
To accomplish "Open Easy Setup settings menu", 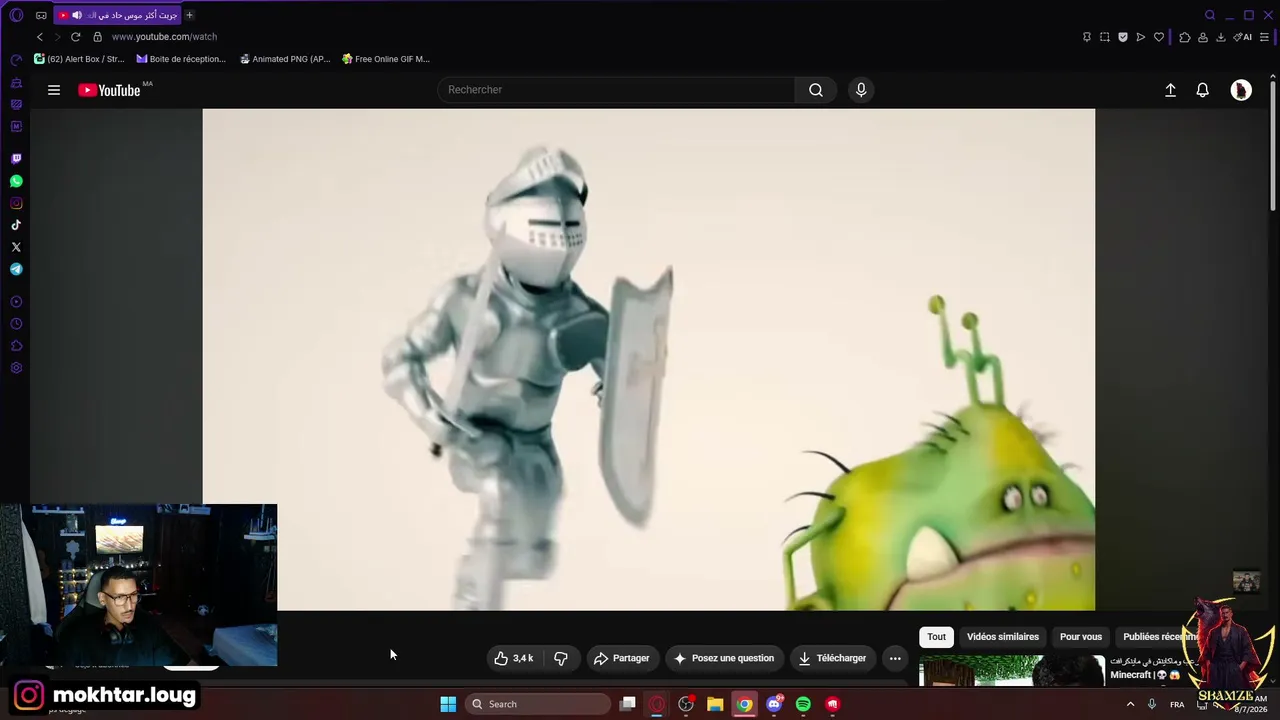I will coord(1265,37).
